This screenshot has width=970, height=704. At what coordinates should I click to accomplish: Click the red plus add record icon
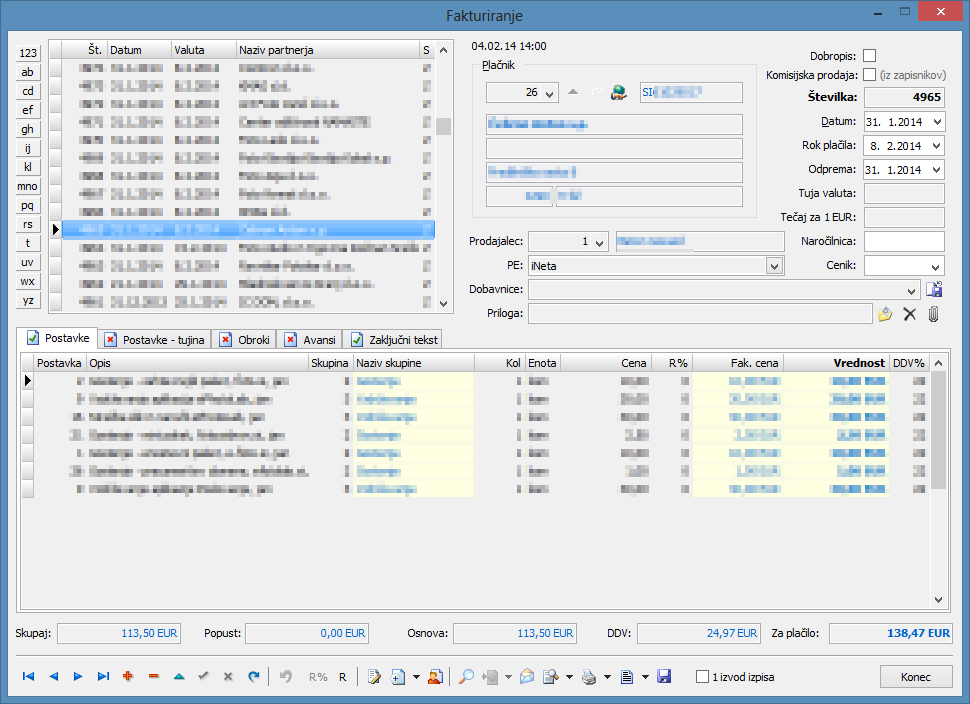point(128,677)
